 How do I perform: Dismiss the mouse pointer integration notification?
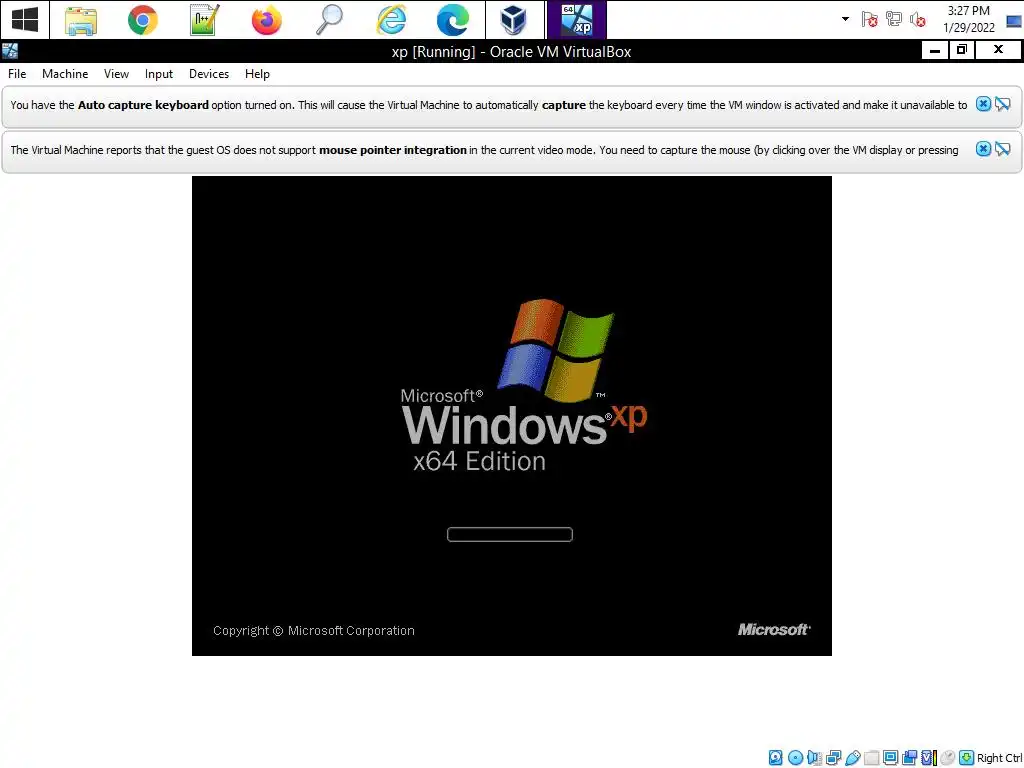983,149
